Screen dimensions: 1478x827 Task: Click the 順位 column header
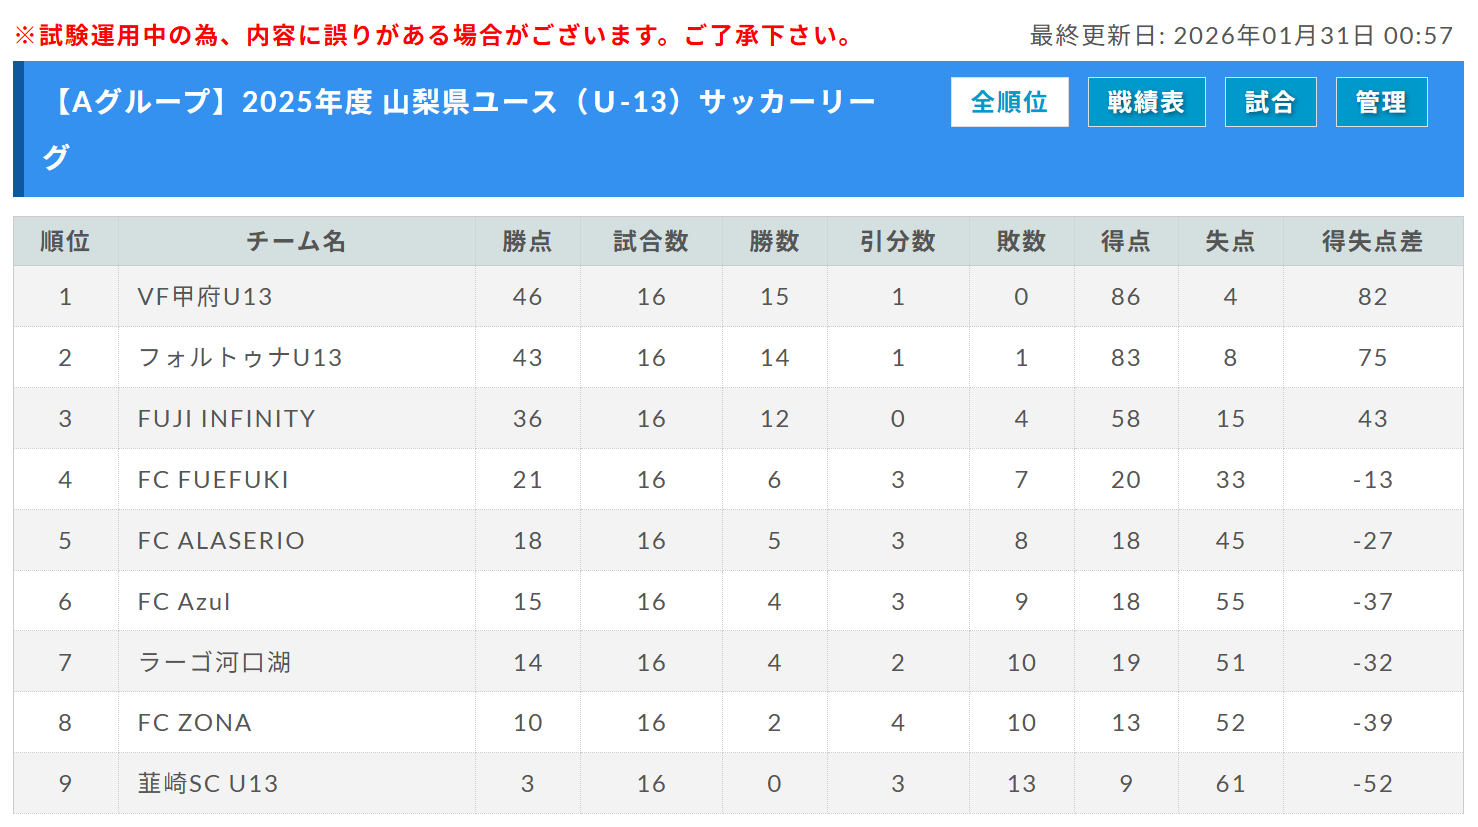(x=65, y=241)
